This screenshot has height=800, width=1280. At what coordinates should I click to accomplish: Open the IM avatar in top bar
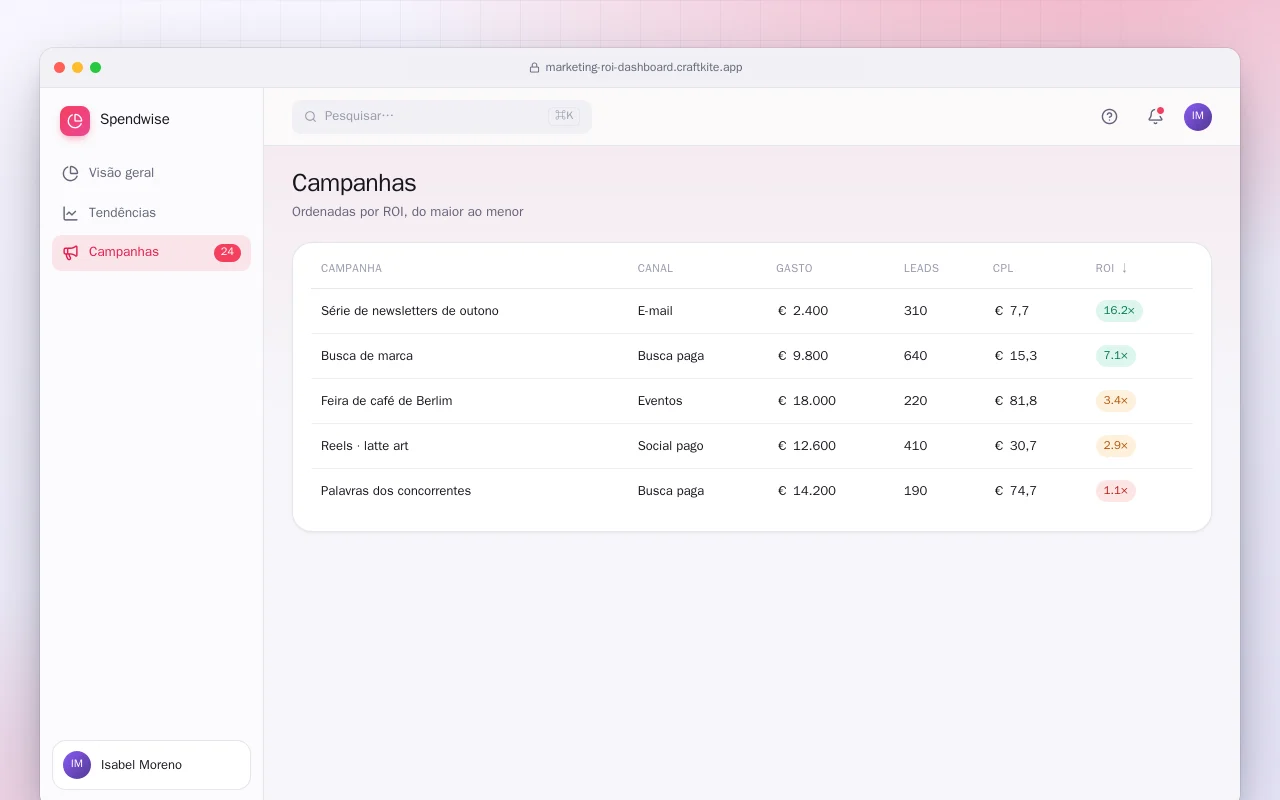pyautogui.click(x=1198, y=117)
